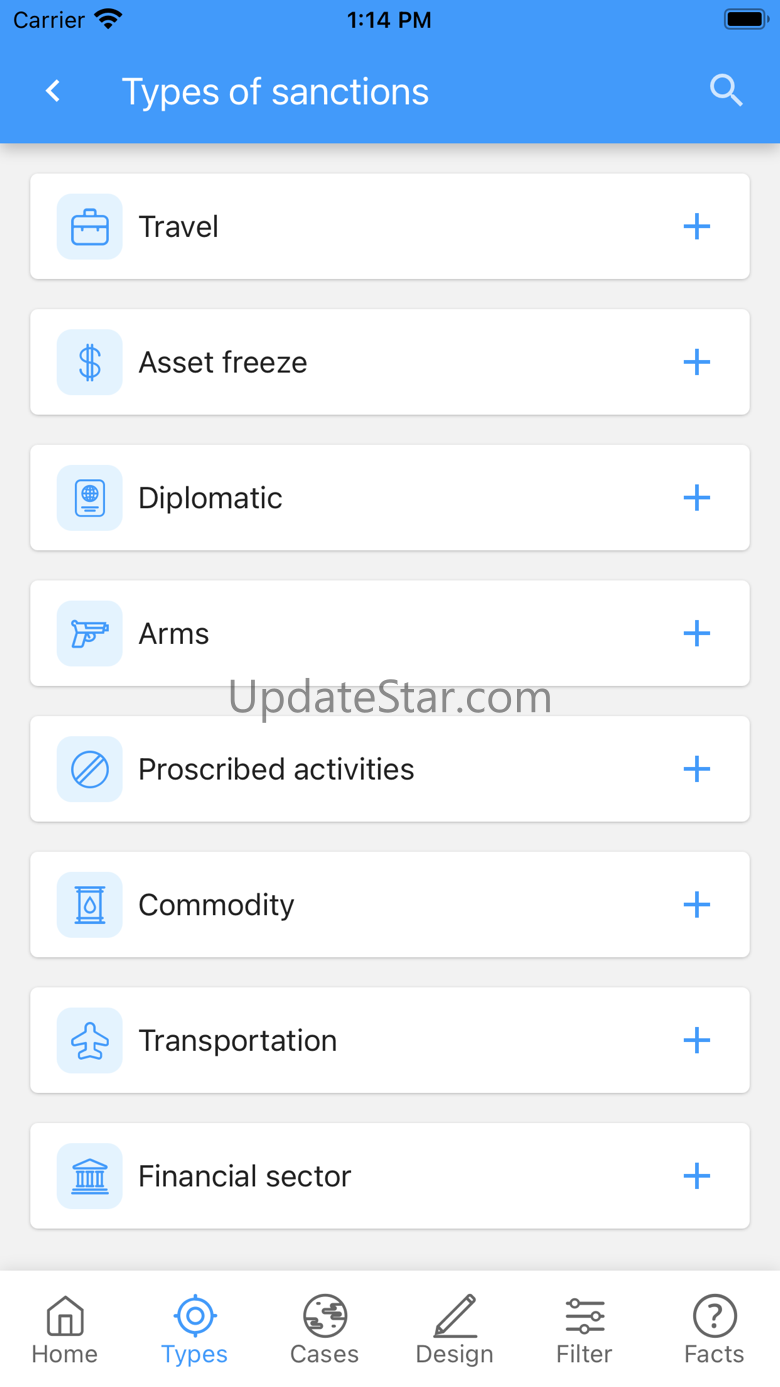Tap the Asset freeze dollar icon
780x1387 pixels.
pos(90,362)
